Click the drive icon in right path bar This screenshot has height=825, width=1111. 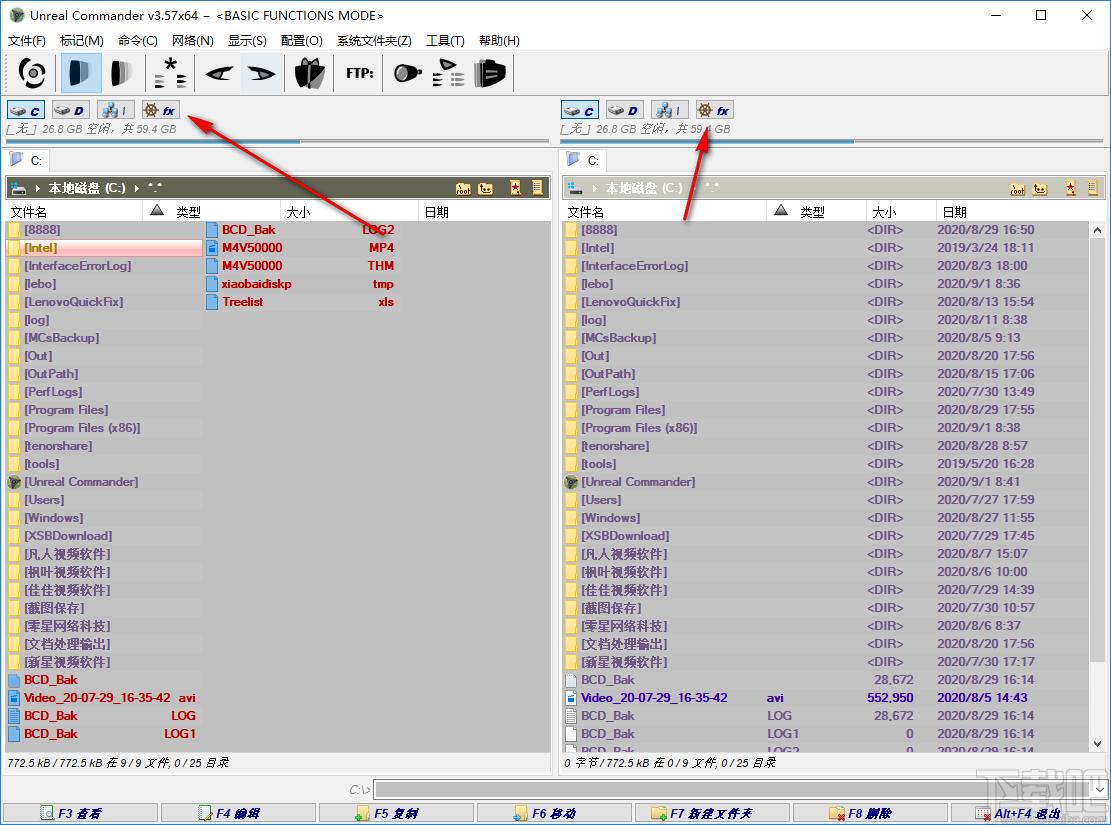click(575, 188)
